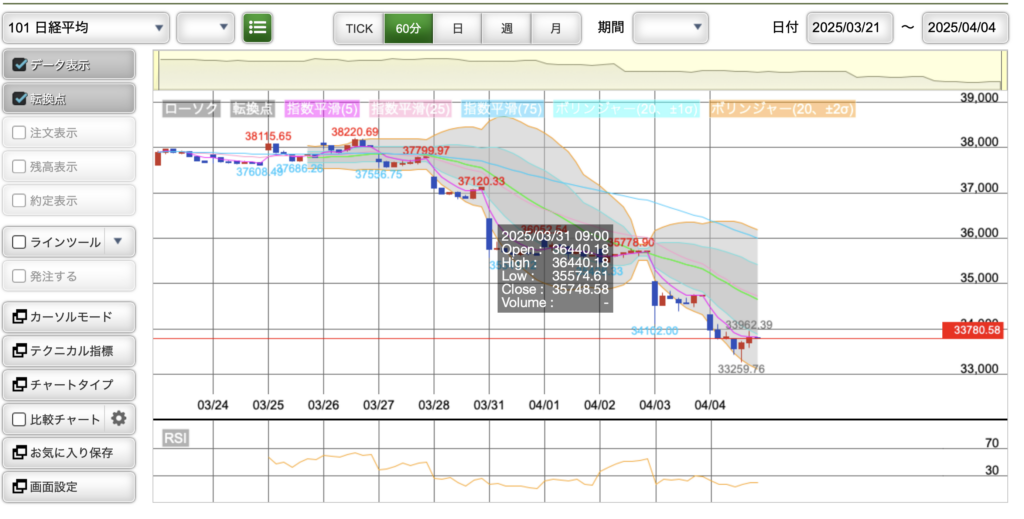This screenshot has height=519, width=1024.
Task: Open チャートタイプ window
Action: point(69,385)
